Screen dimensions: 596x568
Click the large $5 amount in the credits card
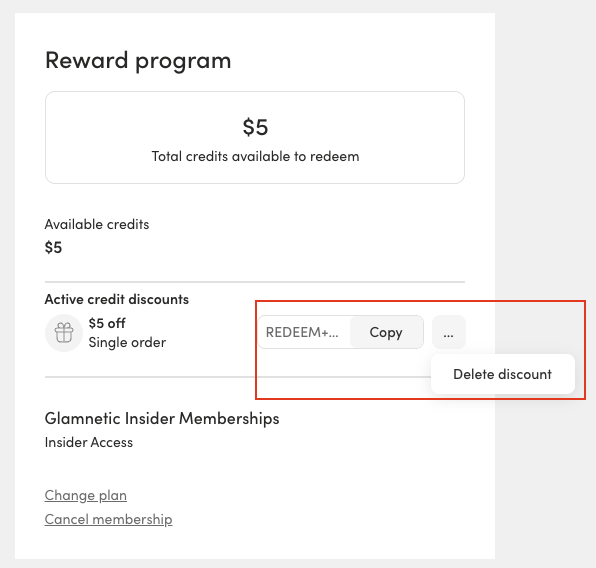click(255, 127)
